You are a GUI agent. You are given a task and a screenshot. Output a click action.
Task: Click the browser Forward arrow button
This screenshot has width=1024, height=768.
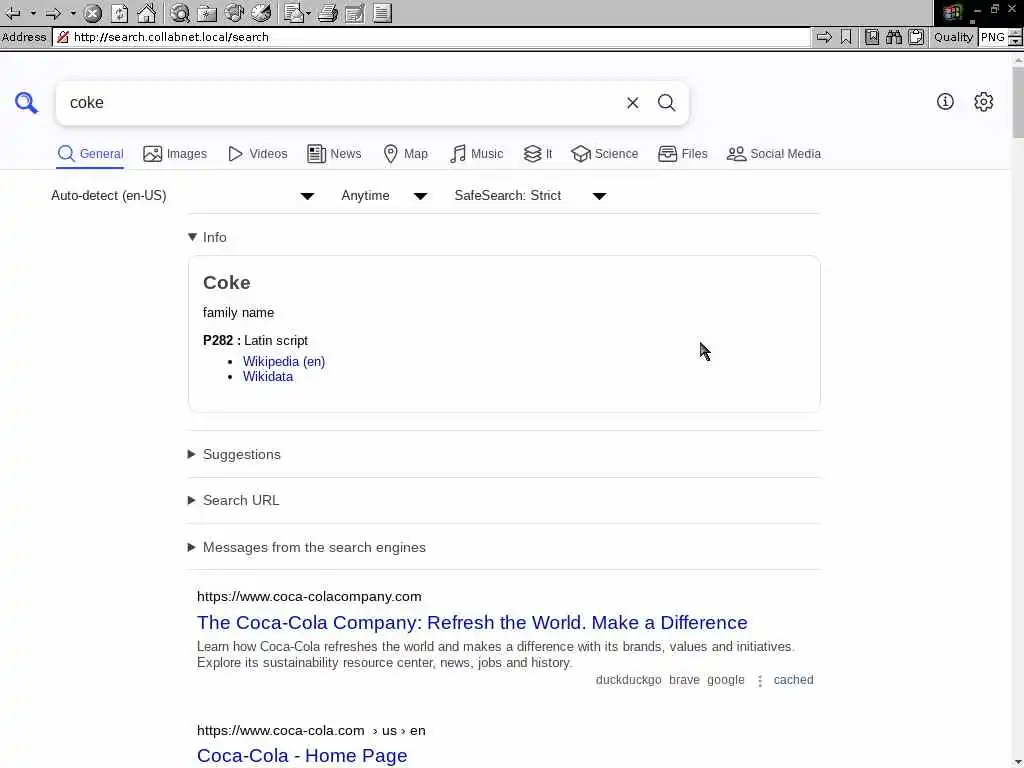pos(54,13)
